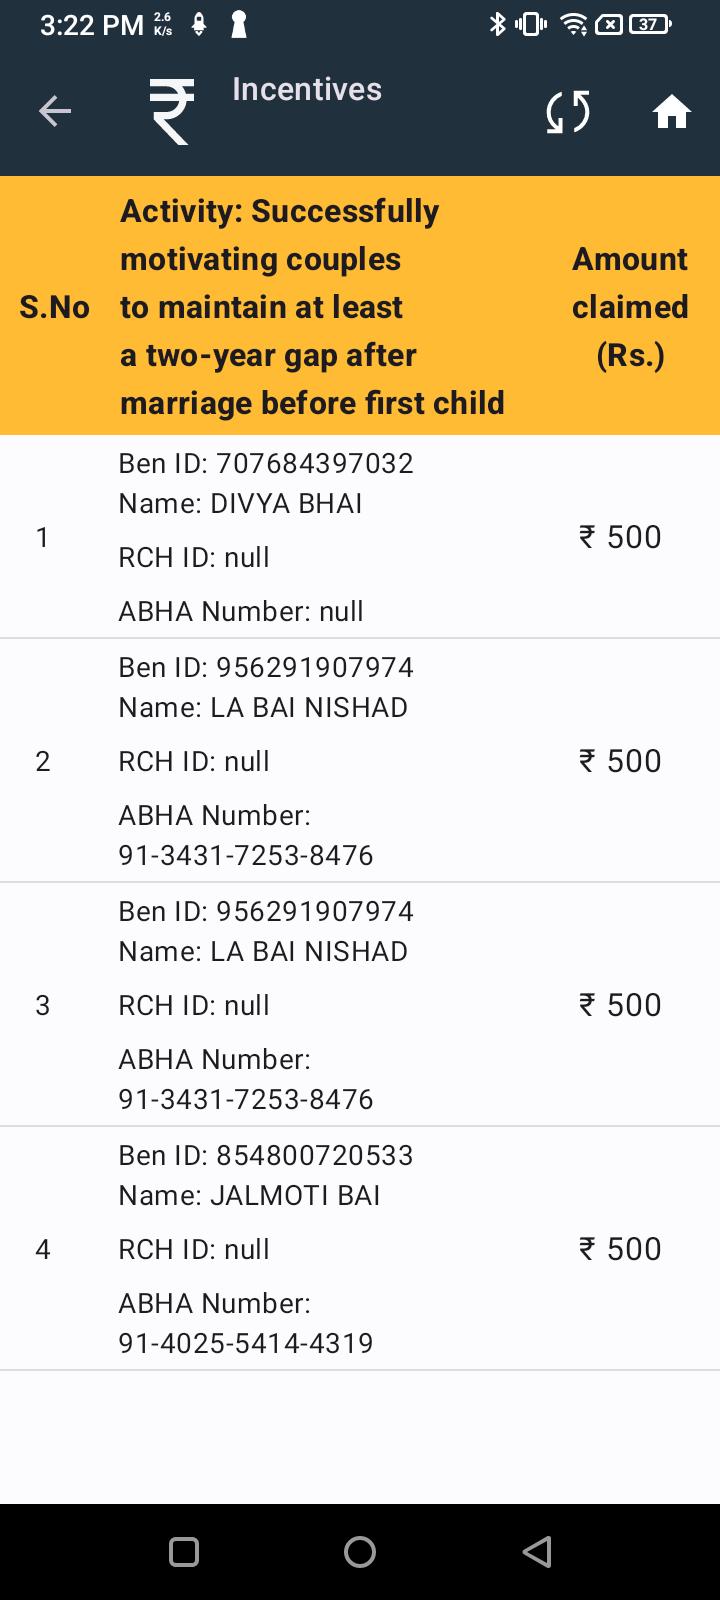The height and width of the screenshot is (1600, 720).
Task: Tap Bluetooth icon in status bar
Action: pos(497,24)
